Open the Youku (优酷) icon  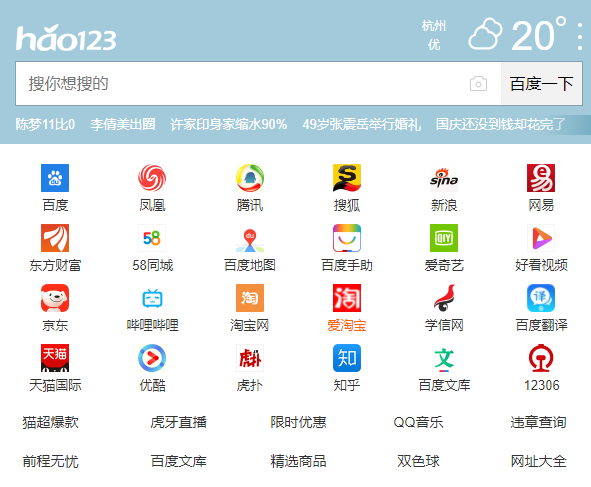pos(152,358)
